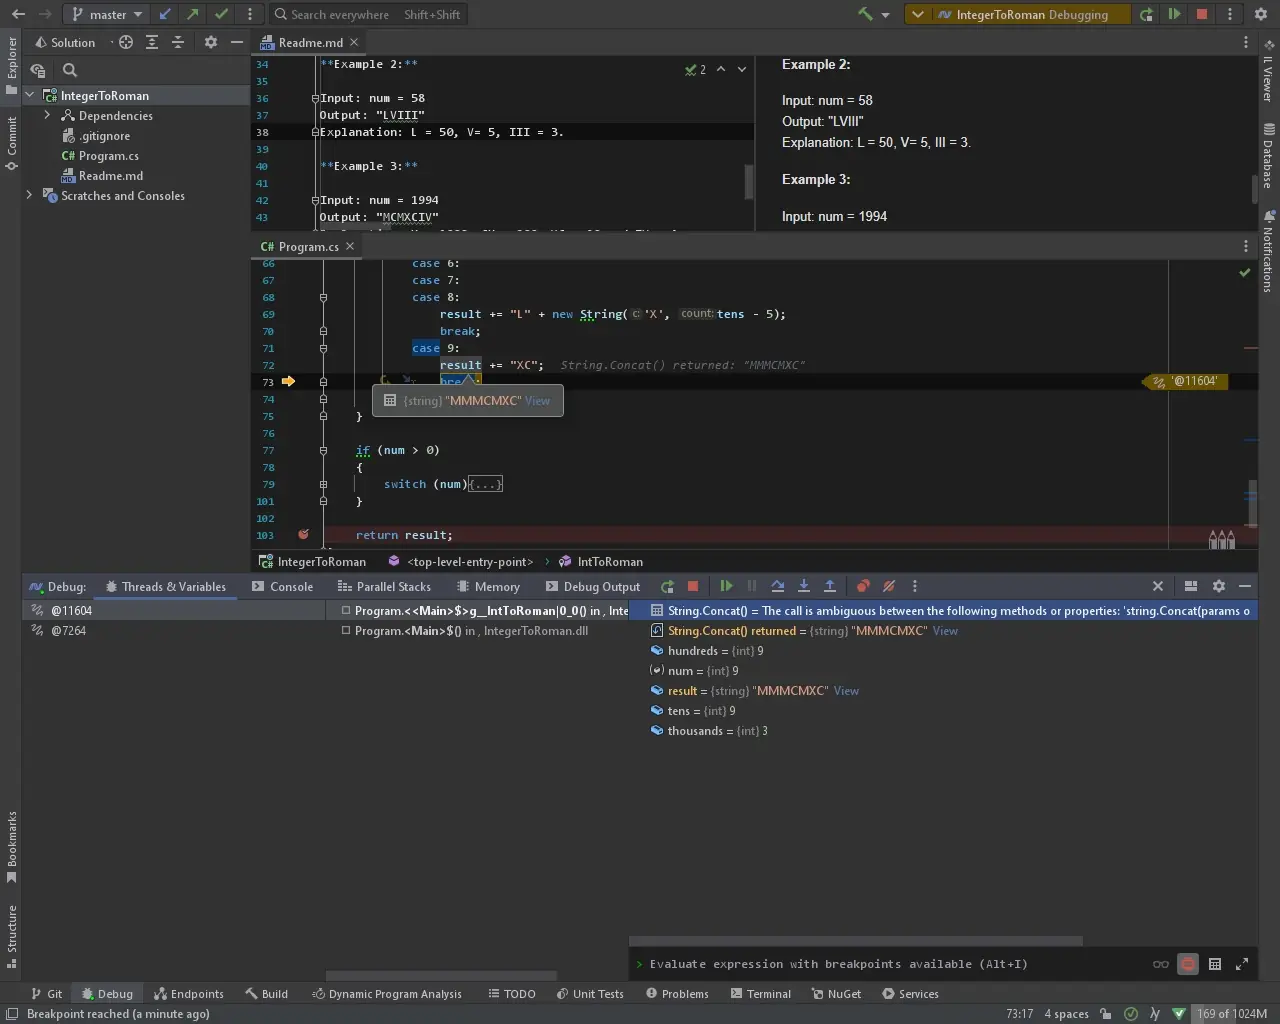Click the Update Project blue arrow icon

coord(165,14)
